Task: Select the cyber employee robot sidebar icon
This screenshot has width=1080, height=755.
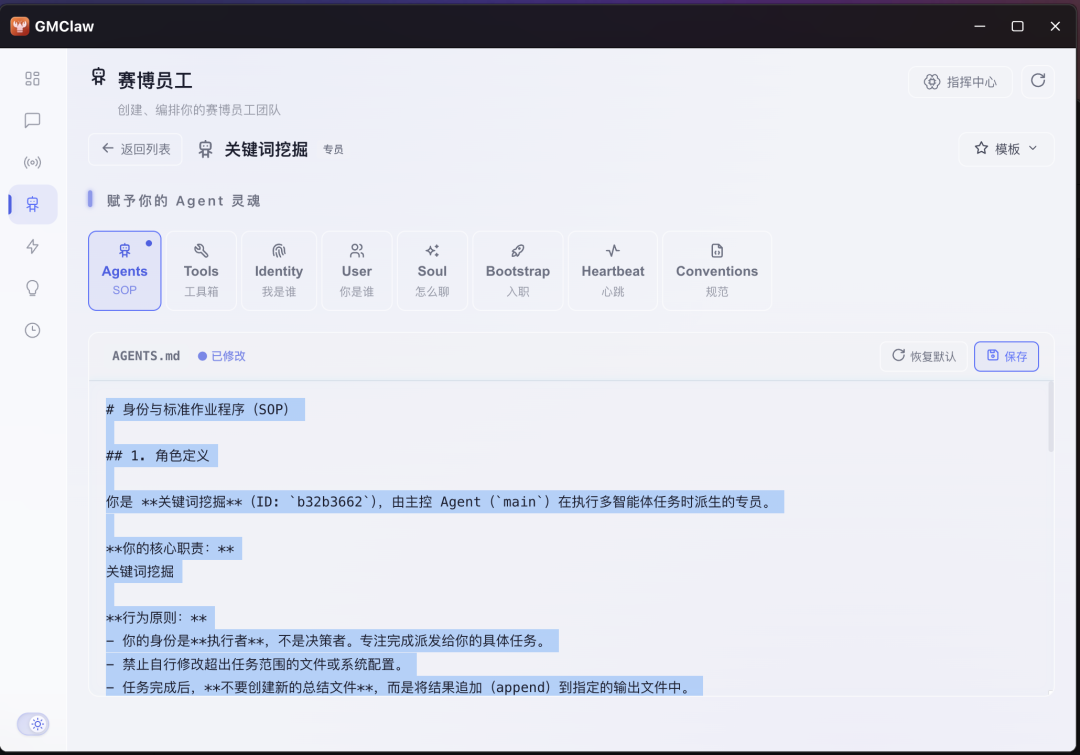Action: click(x=32, y=205)
